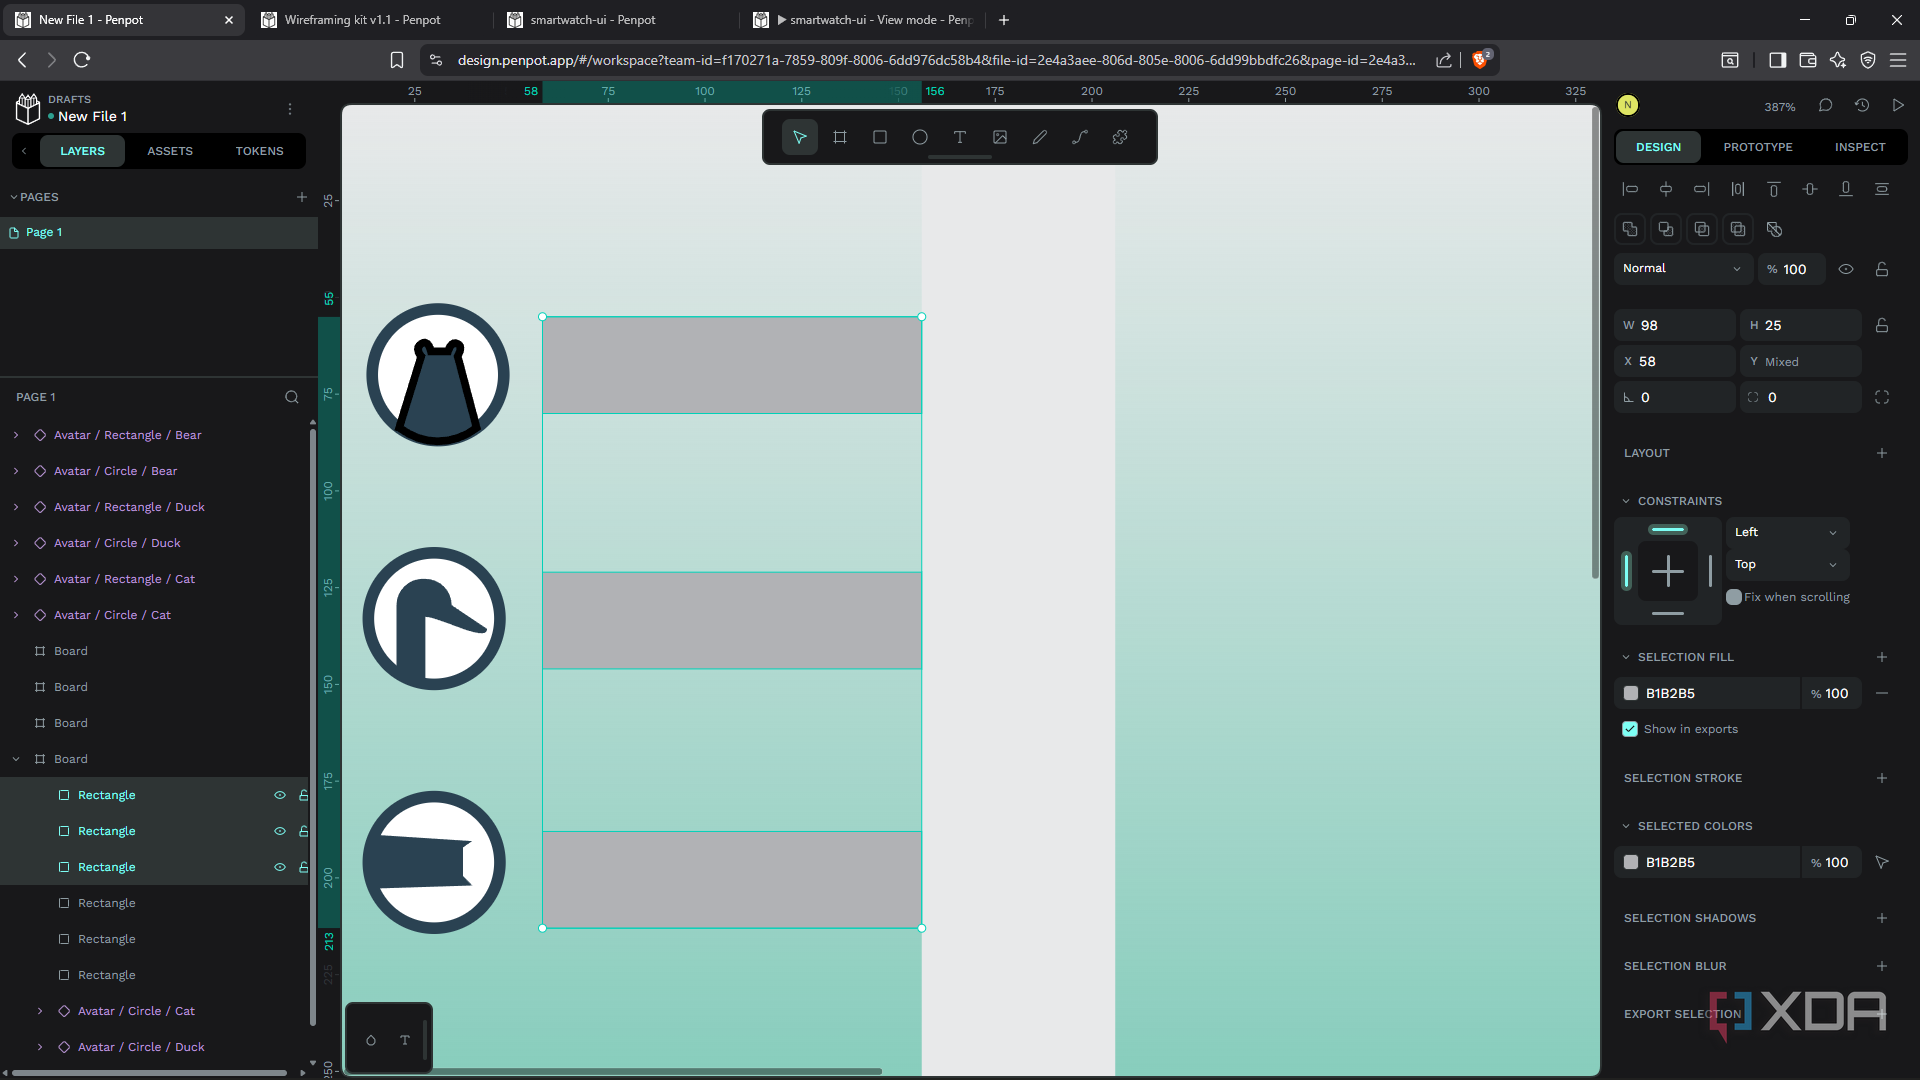Screen dimensions: 1920x1080
Task: Open blend mode Normal dropdown
Action: click(x=1682, y=268)
